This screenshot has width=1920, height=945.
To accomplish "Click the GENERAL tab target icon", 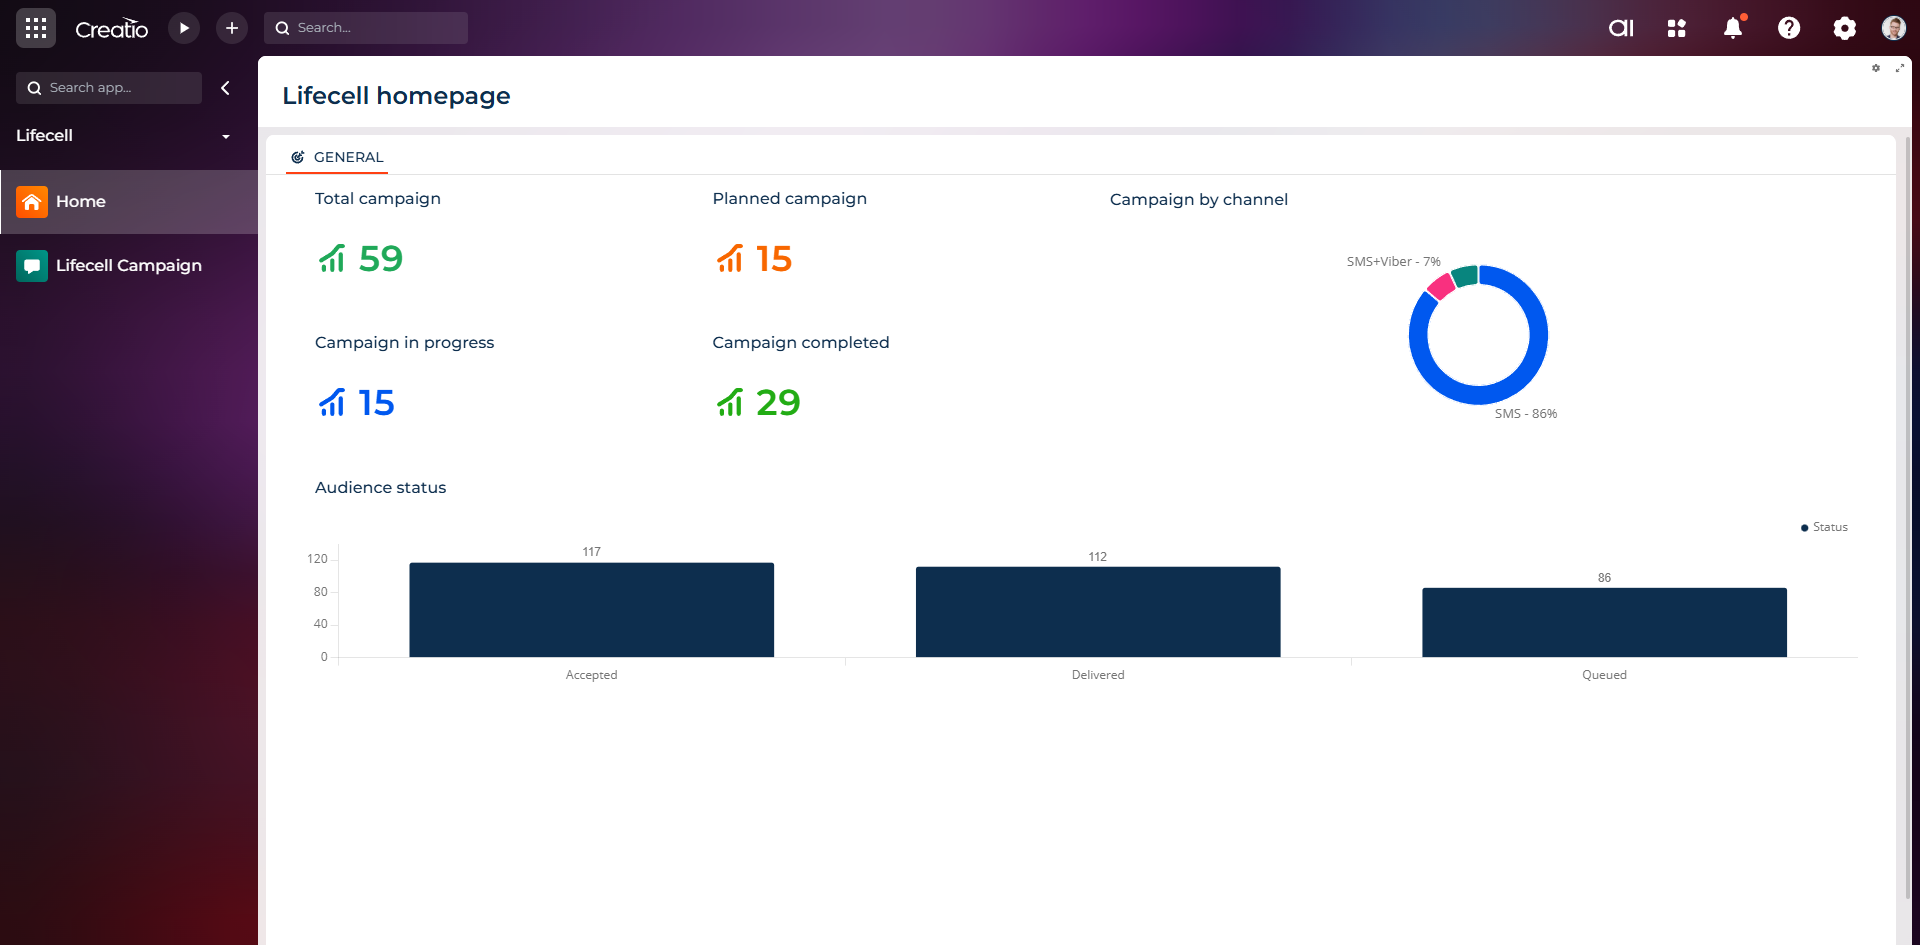I will pos(298,157).
